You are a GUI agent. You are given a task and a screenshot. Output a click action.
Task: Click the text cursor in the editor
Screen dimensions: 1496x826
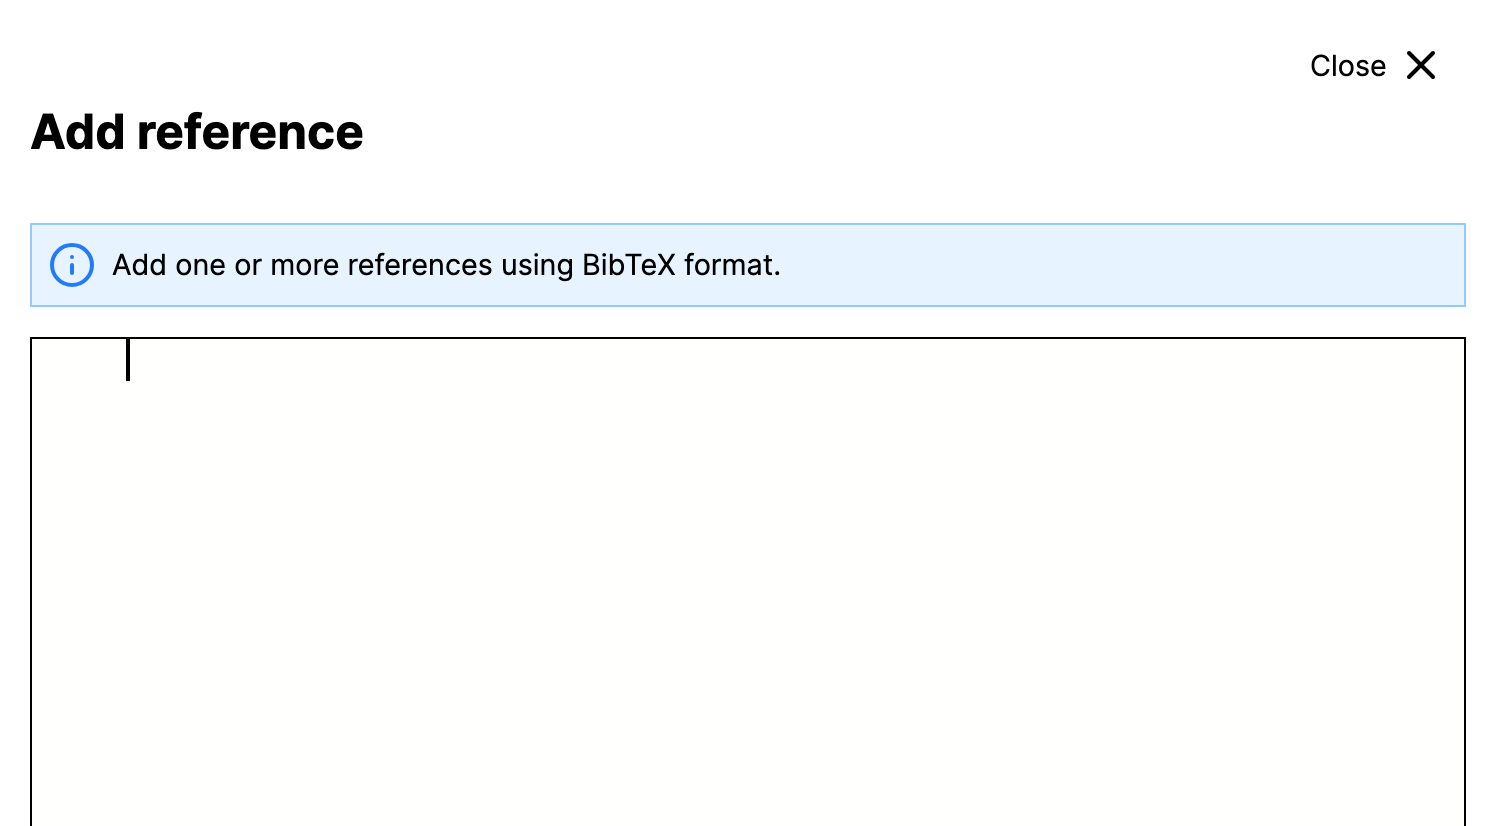[128, 362]
